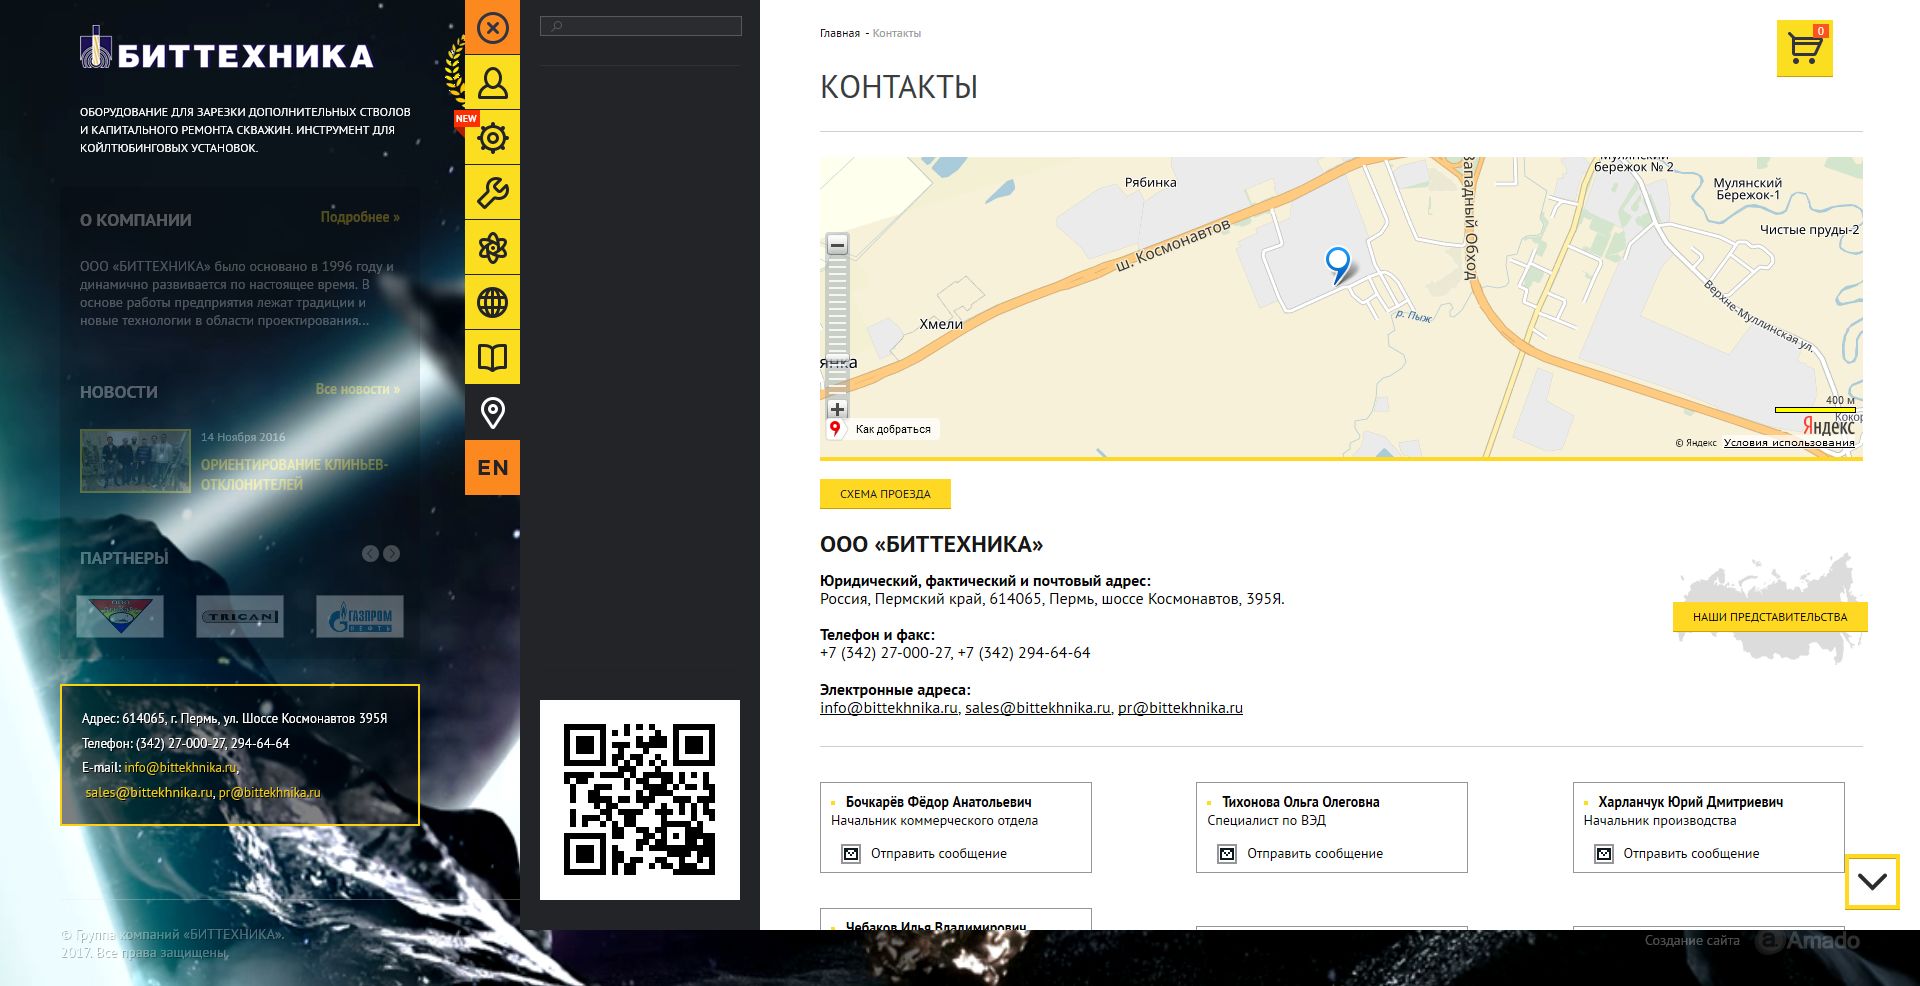Click the Яндекс map logo
Screen dimensions: 1920x986
1828,427
